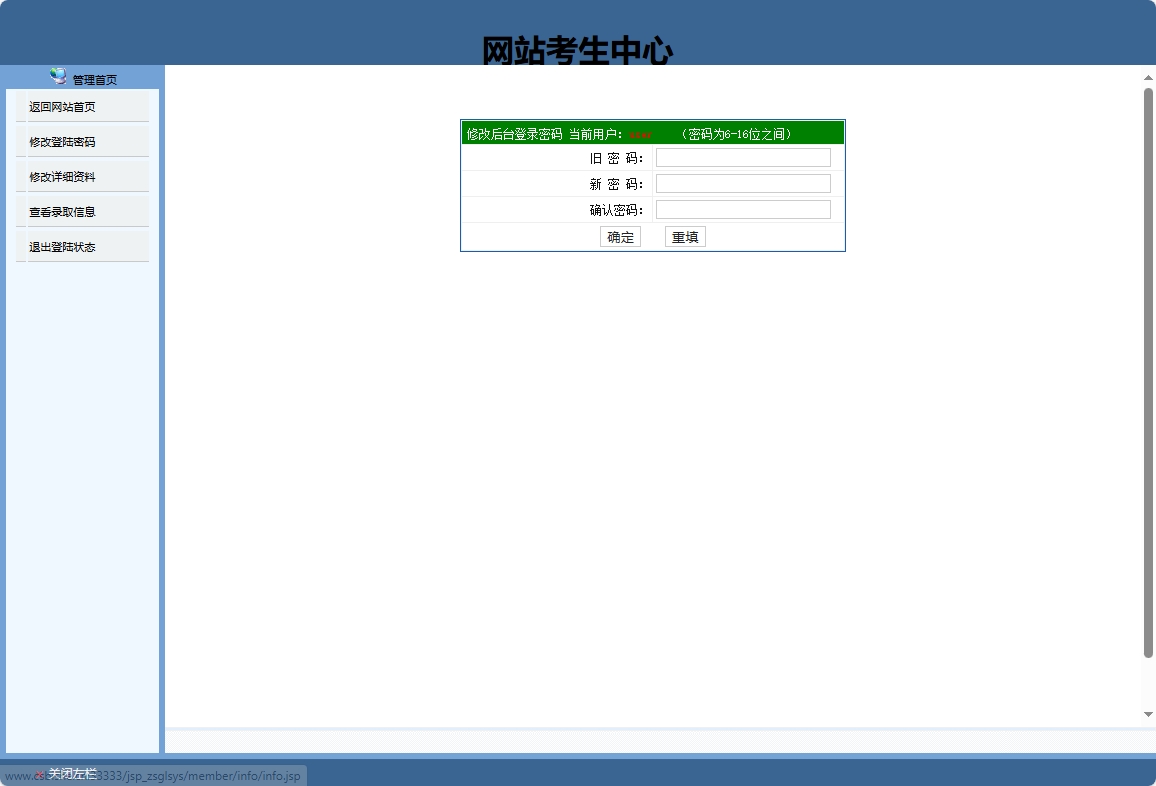The width and height of the screenshot is (1156, 786).
Task: Click inside the 旧密码 input field
Action: point(742,157)
